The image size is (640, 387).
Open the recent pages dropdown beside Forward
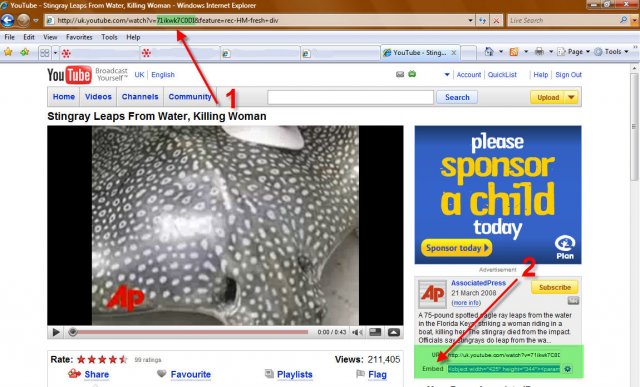coord(36,20)
